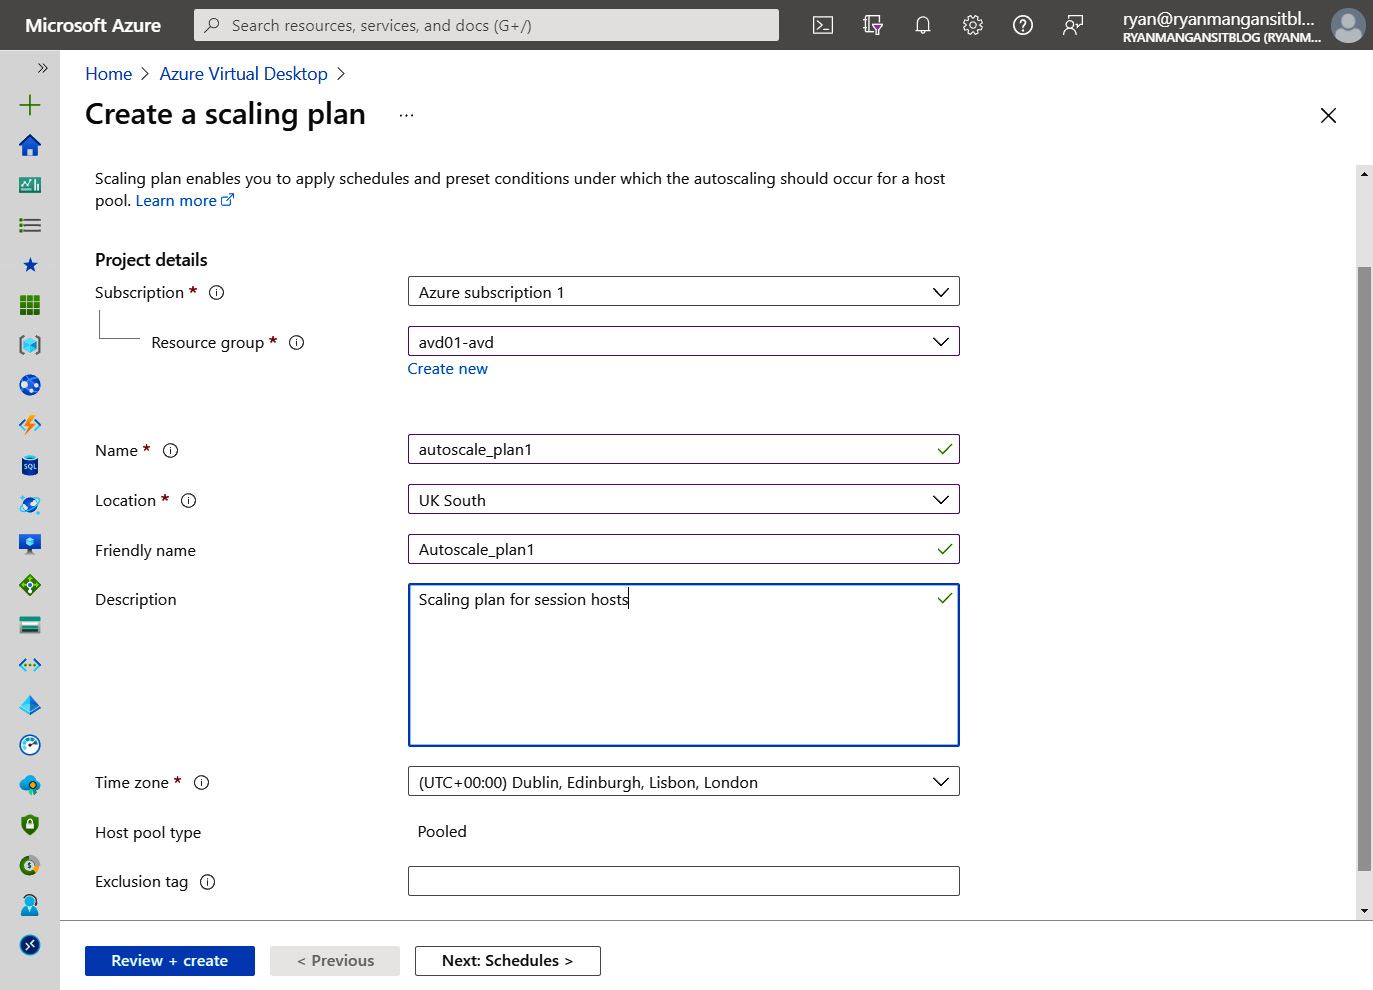Open the Resource group dropdown
Image resolution: width=1373 pixels, height=990 pixels.
pyautogui.click(x=683, y=341)
